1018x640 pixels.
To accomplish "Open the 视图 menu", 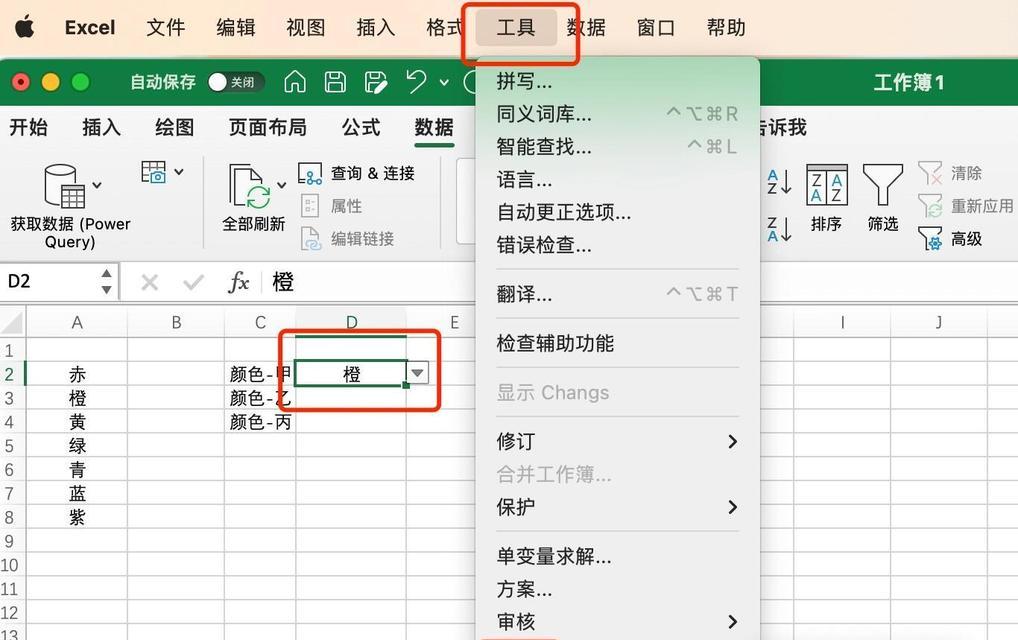I will point(306,27).
